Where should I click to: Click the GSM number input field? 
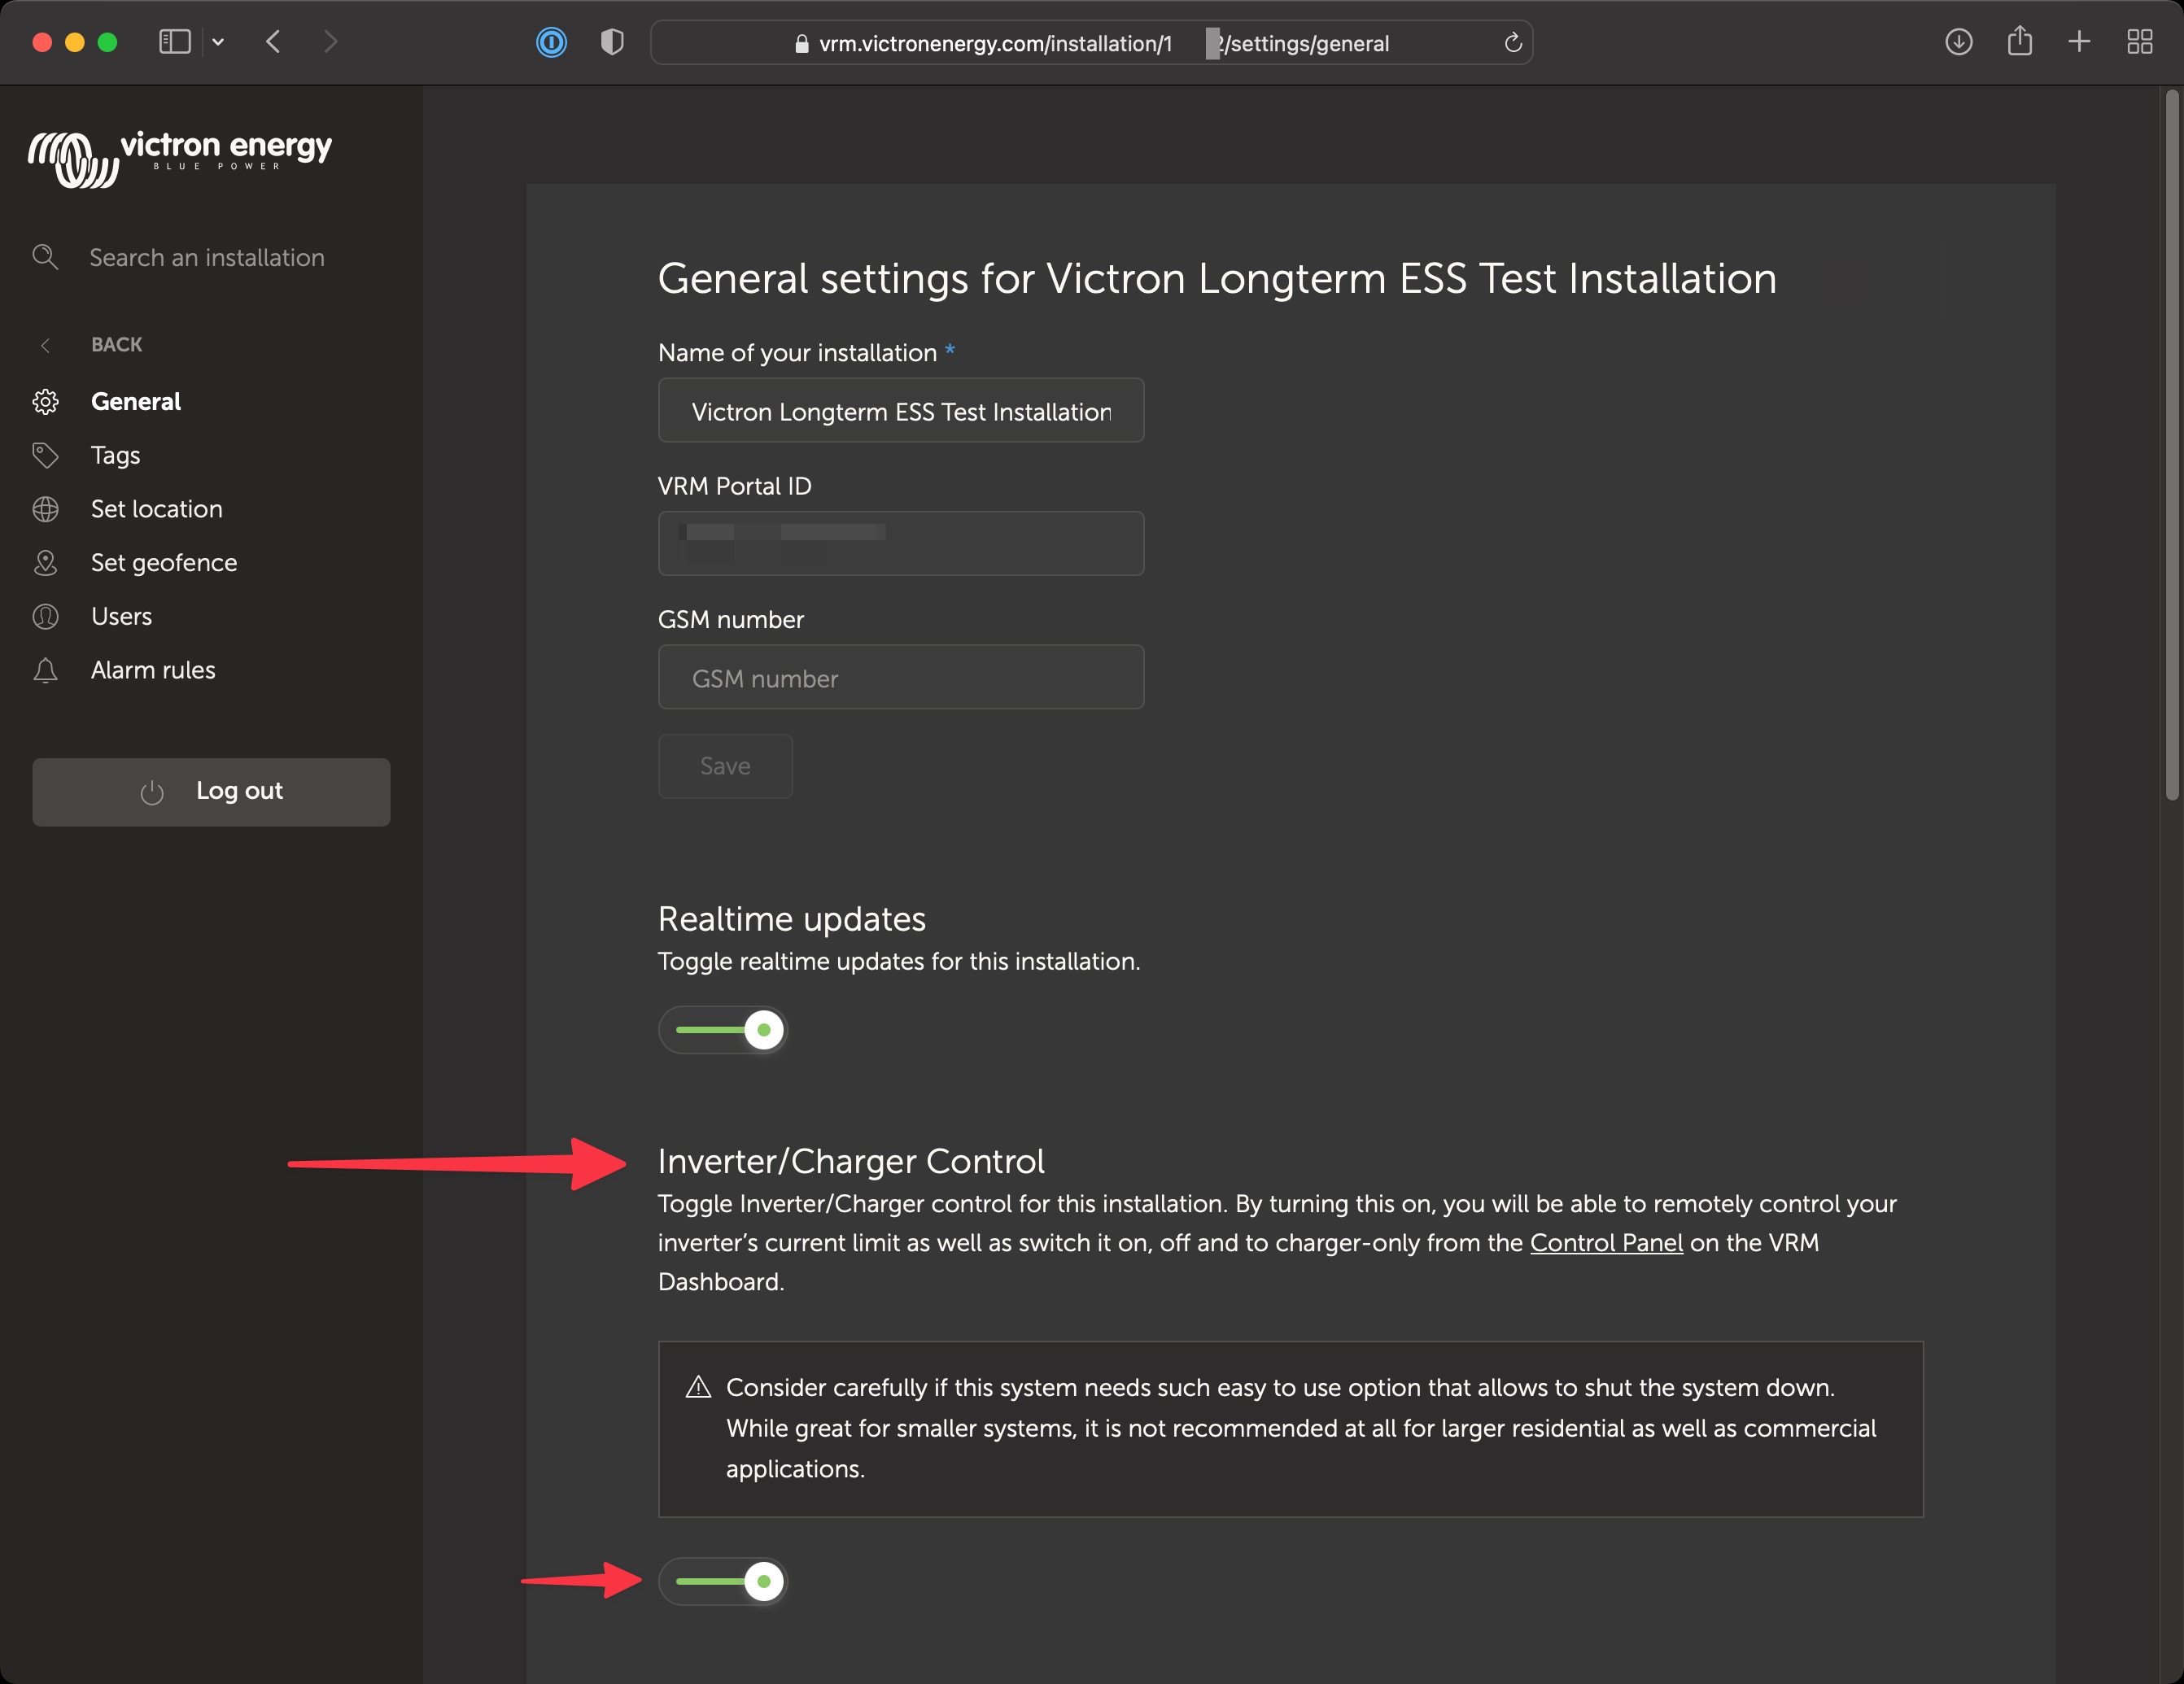(x=900, y=678)
